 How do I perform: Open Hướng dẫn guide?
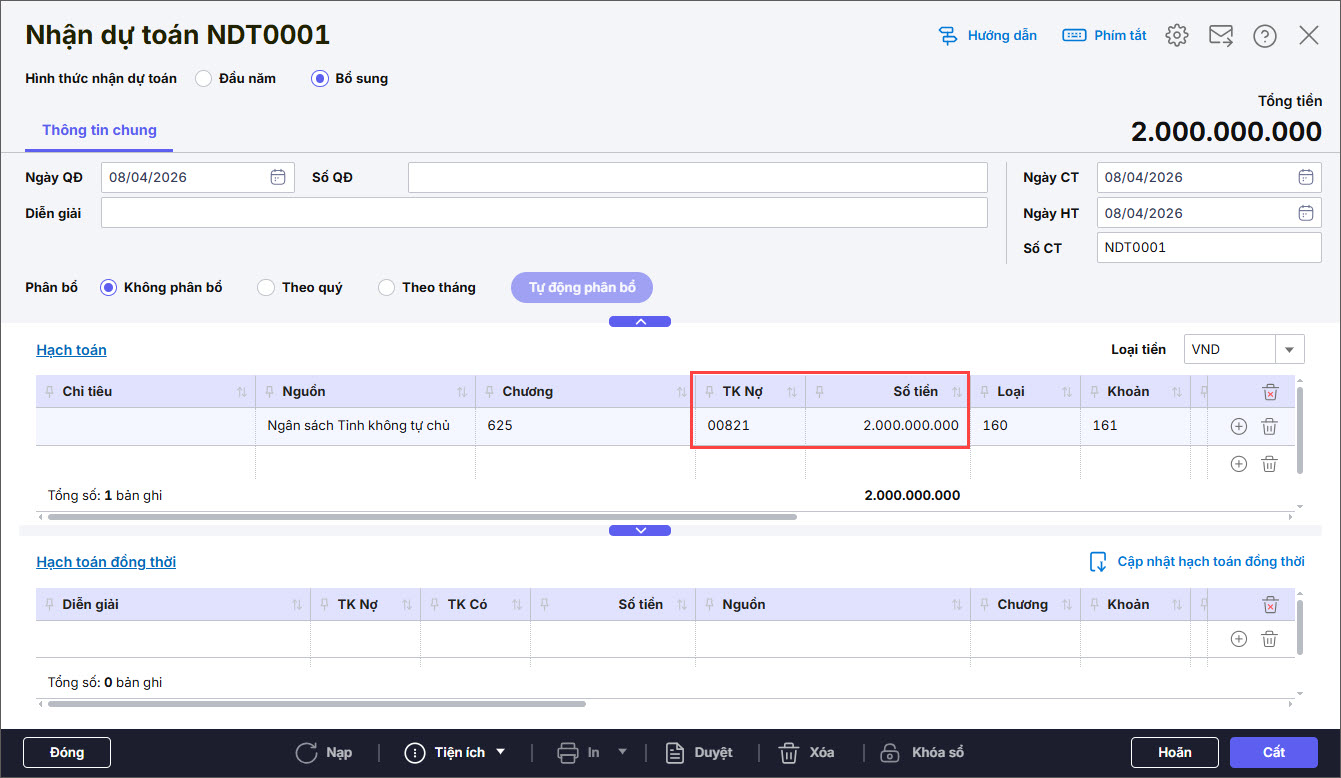(988, 36)
